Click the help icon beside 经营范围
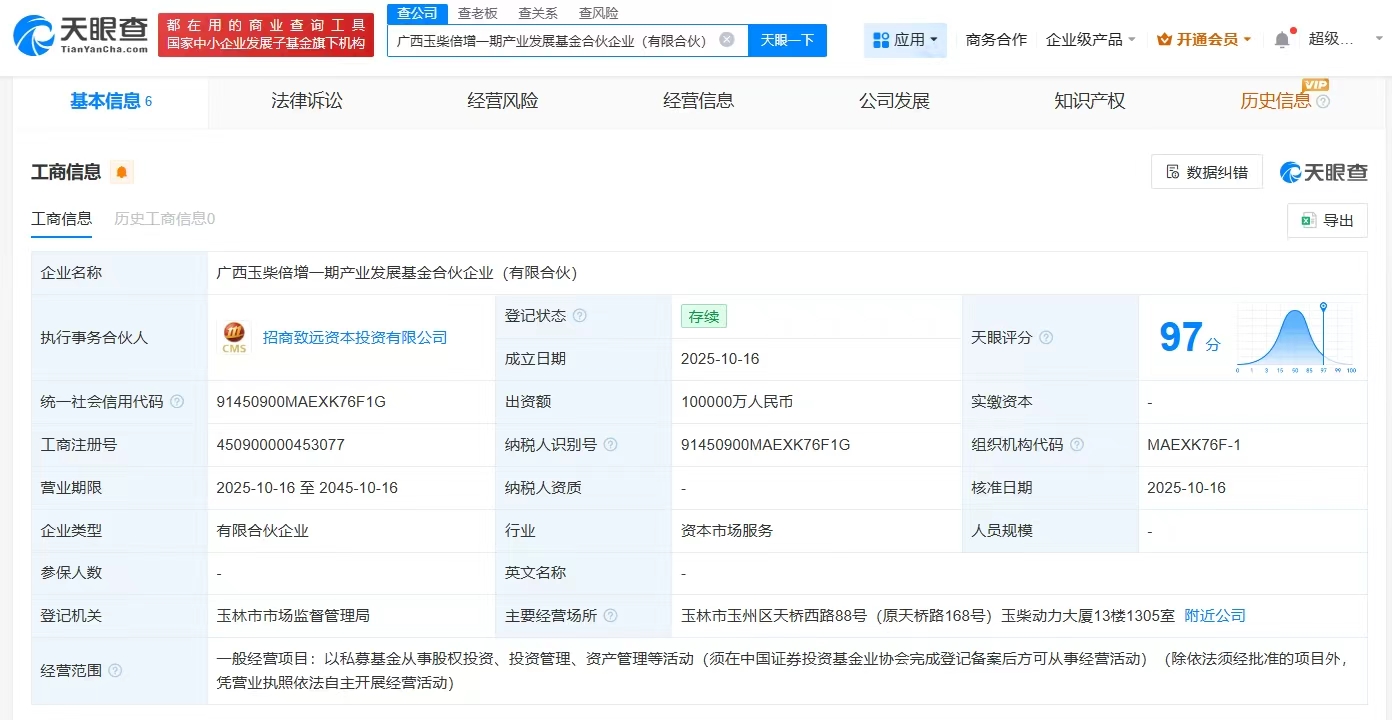Viewport: 1392px width, 720px height. (x=115, y=671)
